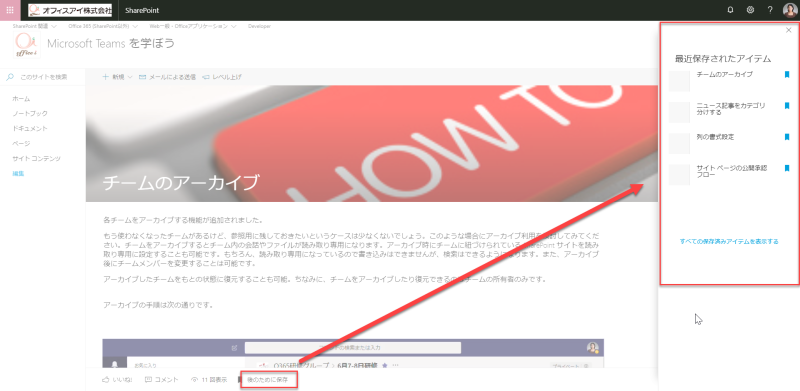Click the thumbs-up いいね! icon

(106, 380)
